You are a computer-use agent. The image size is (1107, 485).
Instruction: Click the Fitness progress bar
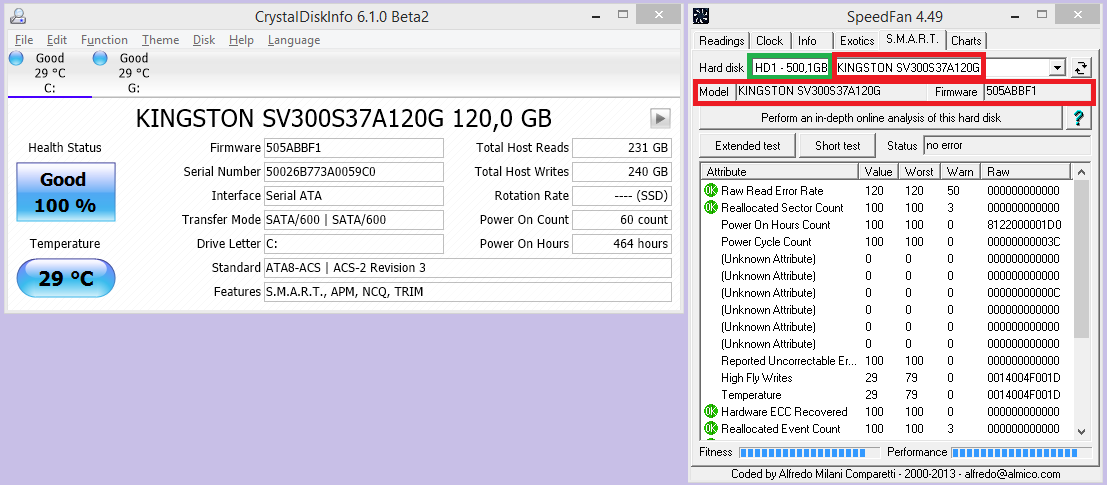click(x=809, y=453)
